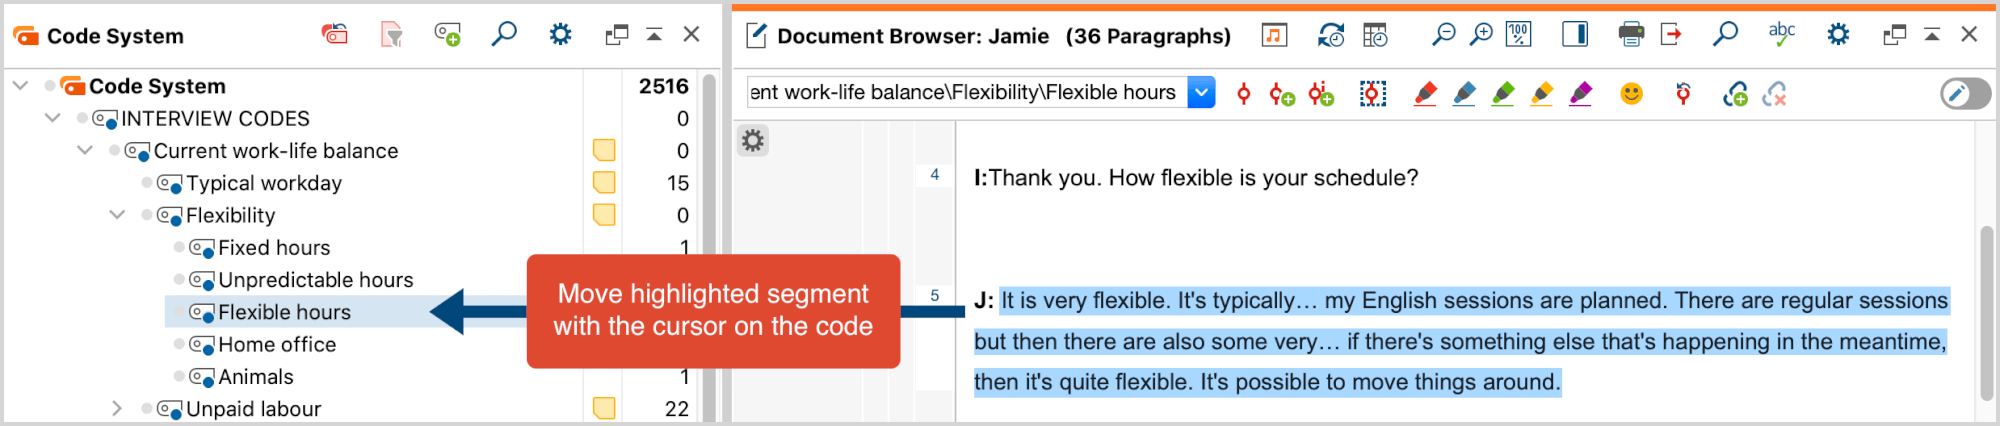Click the recent codes quick list field
This screenshot has width=2000, height=426.
pyautogui.click(x=965, y=93)
